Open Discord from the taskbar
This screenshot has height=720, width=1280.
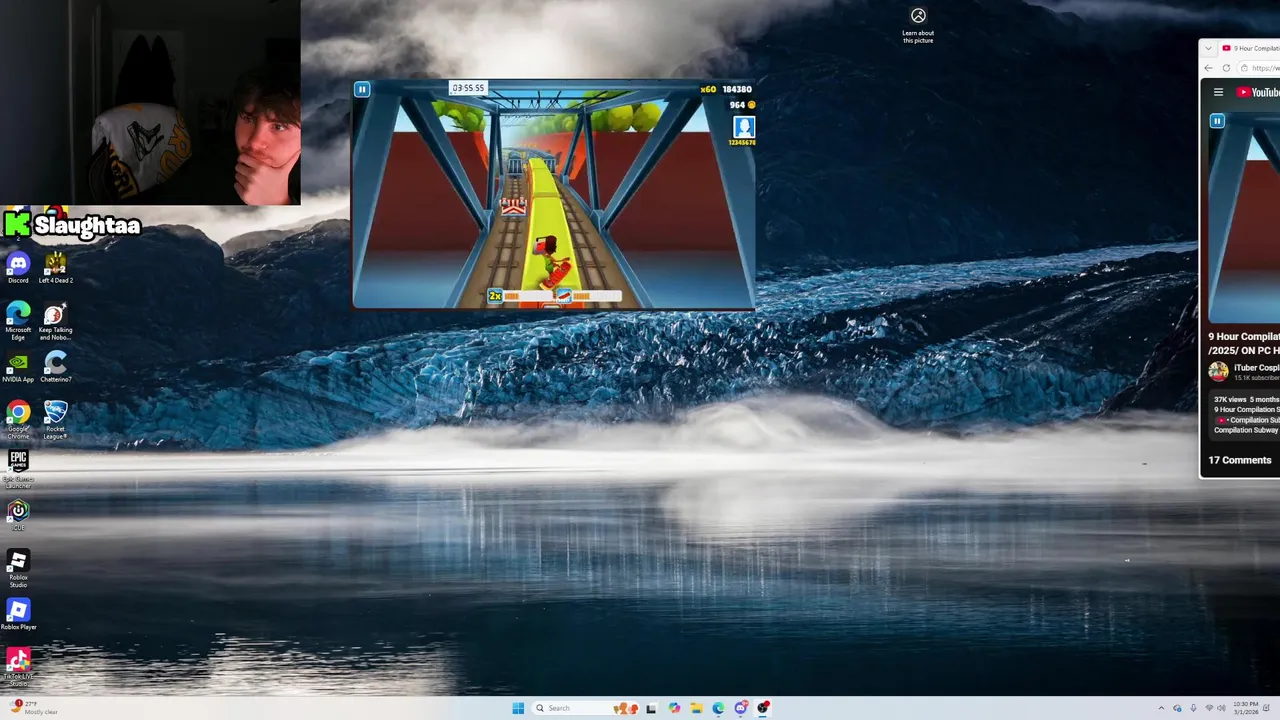pyautogui.click(x=741, y=708)
